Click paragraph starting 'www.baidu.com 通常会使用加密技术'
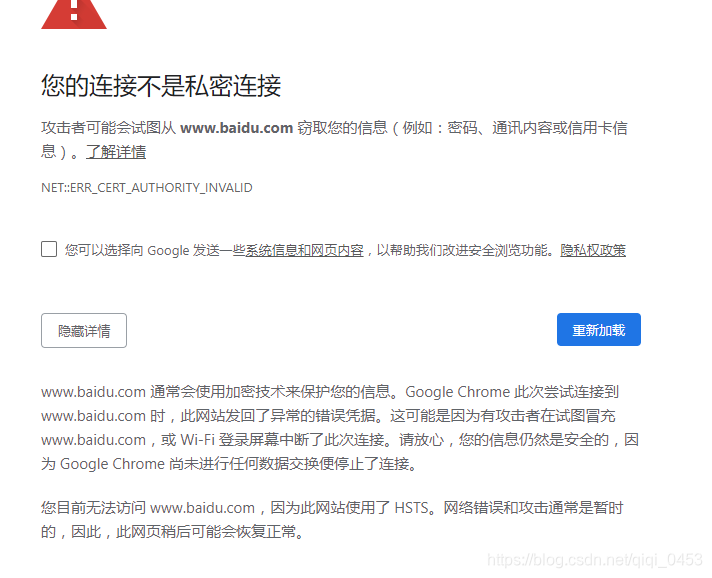 pyautogui.click(x=340, y=428)
